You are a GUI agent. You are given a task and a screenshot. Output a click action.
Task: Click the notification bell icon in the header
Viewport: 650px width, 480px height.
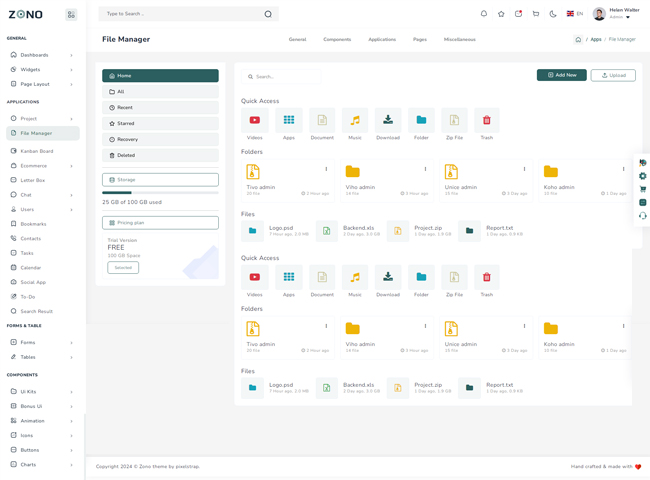pyautogui.click(x=484, y=14)
